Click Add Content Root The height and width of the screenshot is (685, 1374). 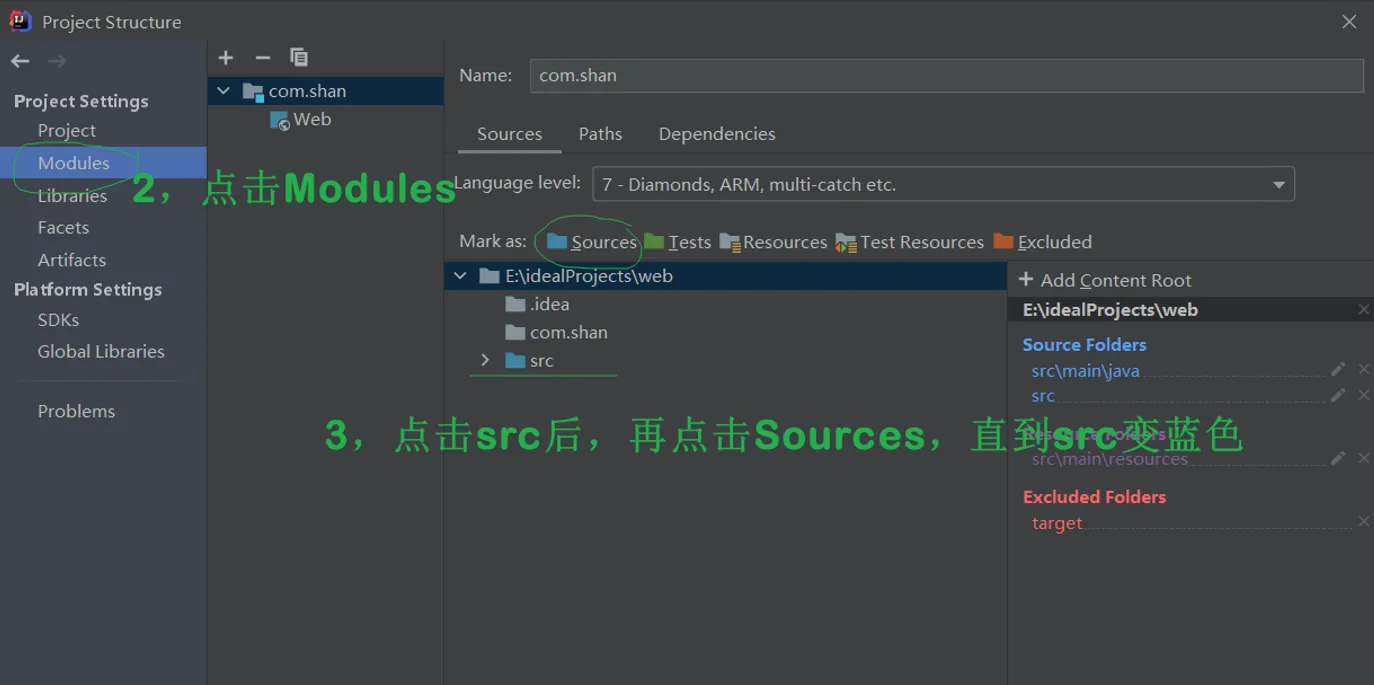[x=1105, y=280]
